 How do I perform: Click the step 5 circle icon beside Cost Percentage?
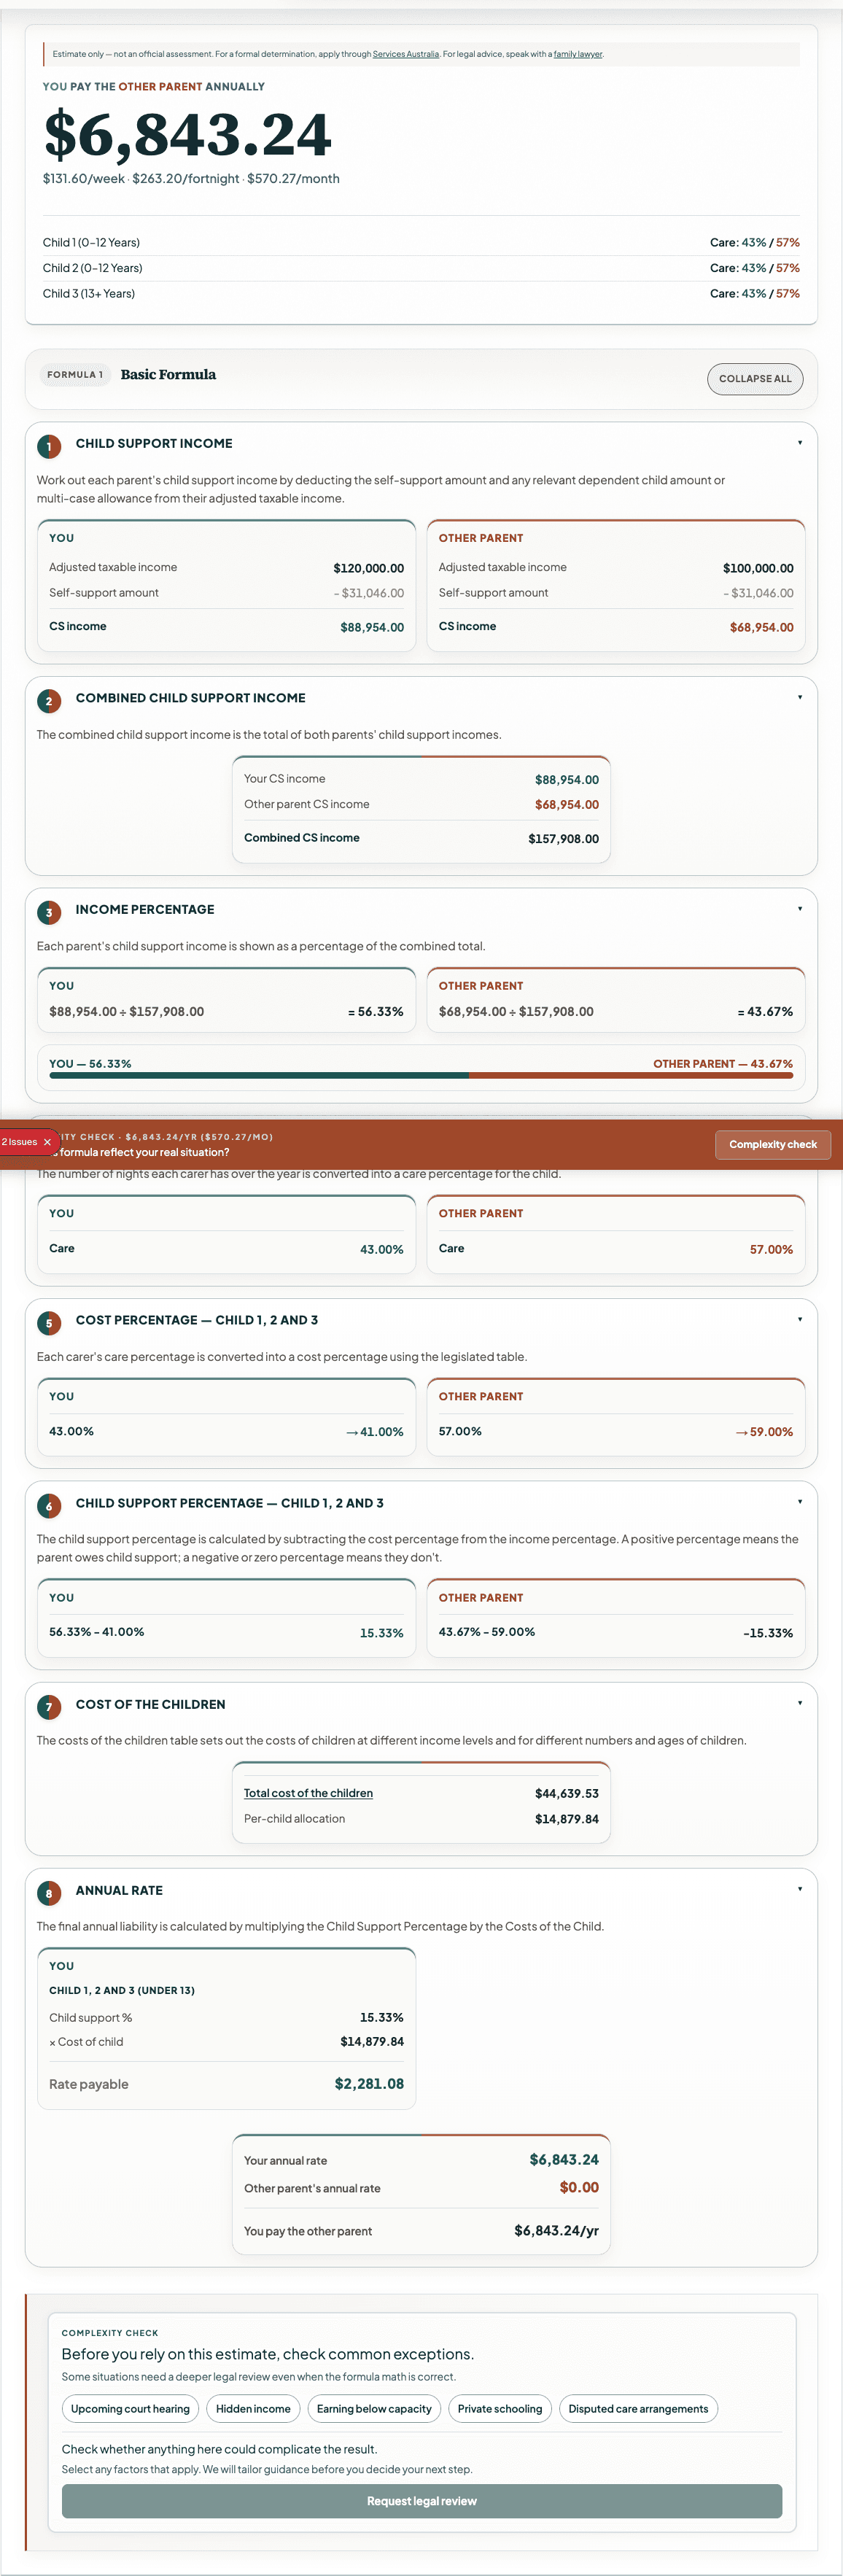pyautogui.click(x=48, y=1323)
